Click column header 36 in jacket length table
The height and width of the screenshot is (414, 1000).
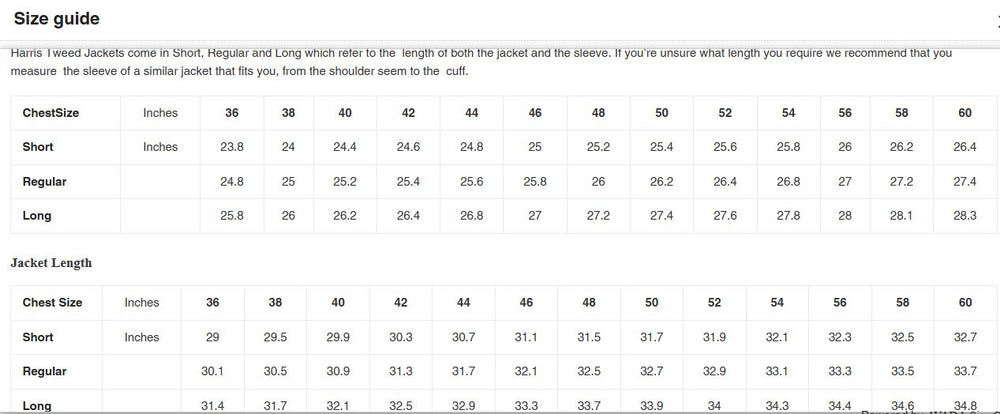(x=212, y=302)
